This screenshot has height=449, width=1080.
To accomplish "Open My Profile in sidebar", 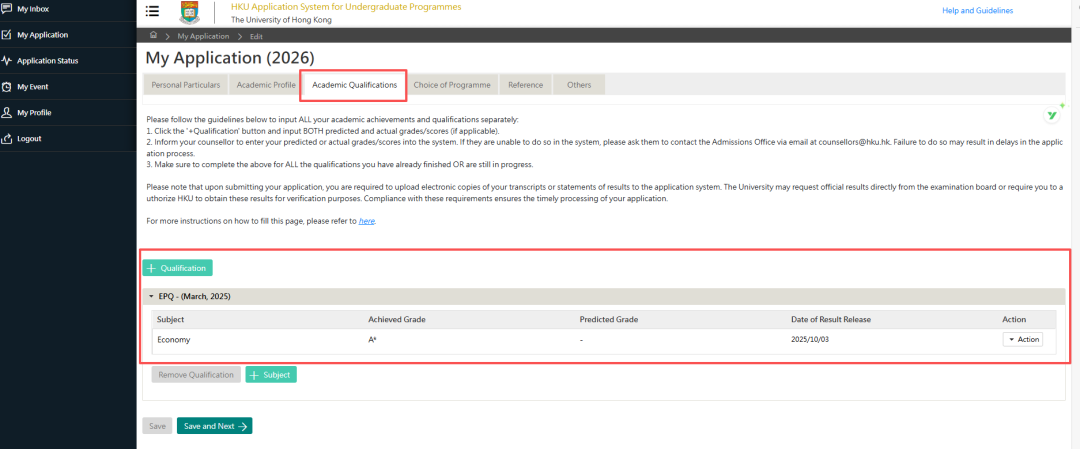I will click(34, 113).
